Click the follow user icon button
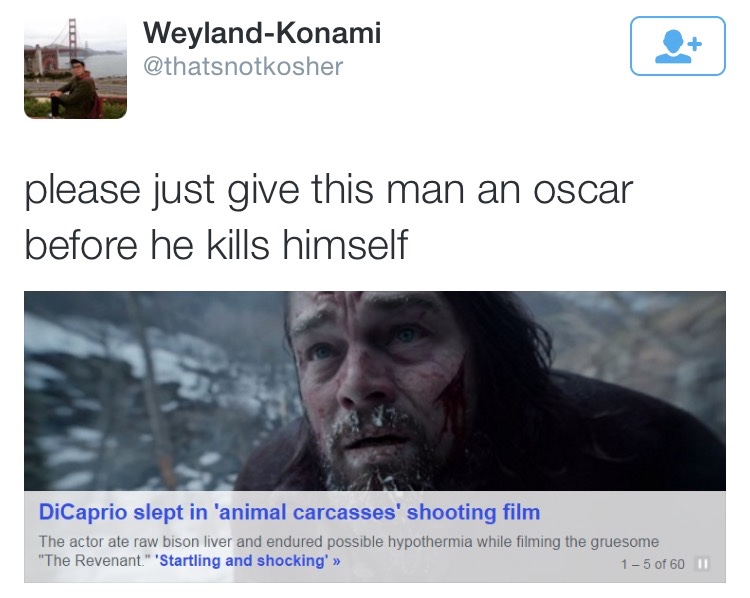The height and width of the screenshot is (598, 750). [x=677, y=47]
